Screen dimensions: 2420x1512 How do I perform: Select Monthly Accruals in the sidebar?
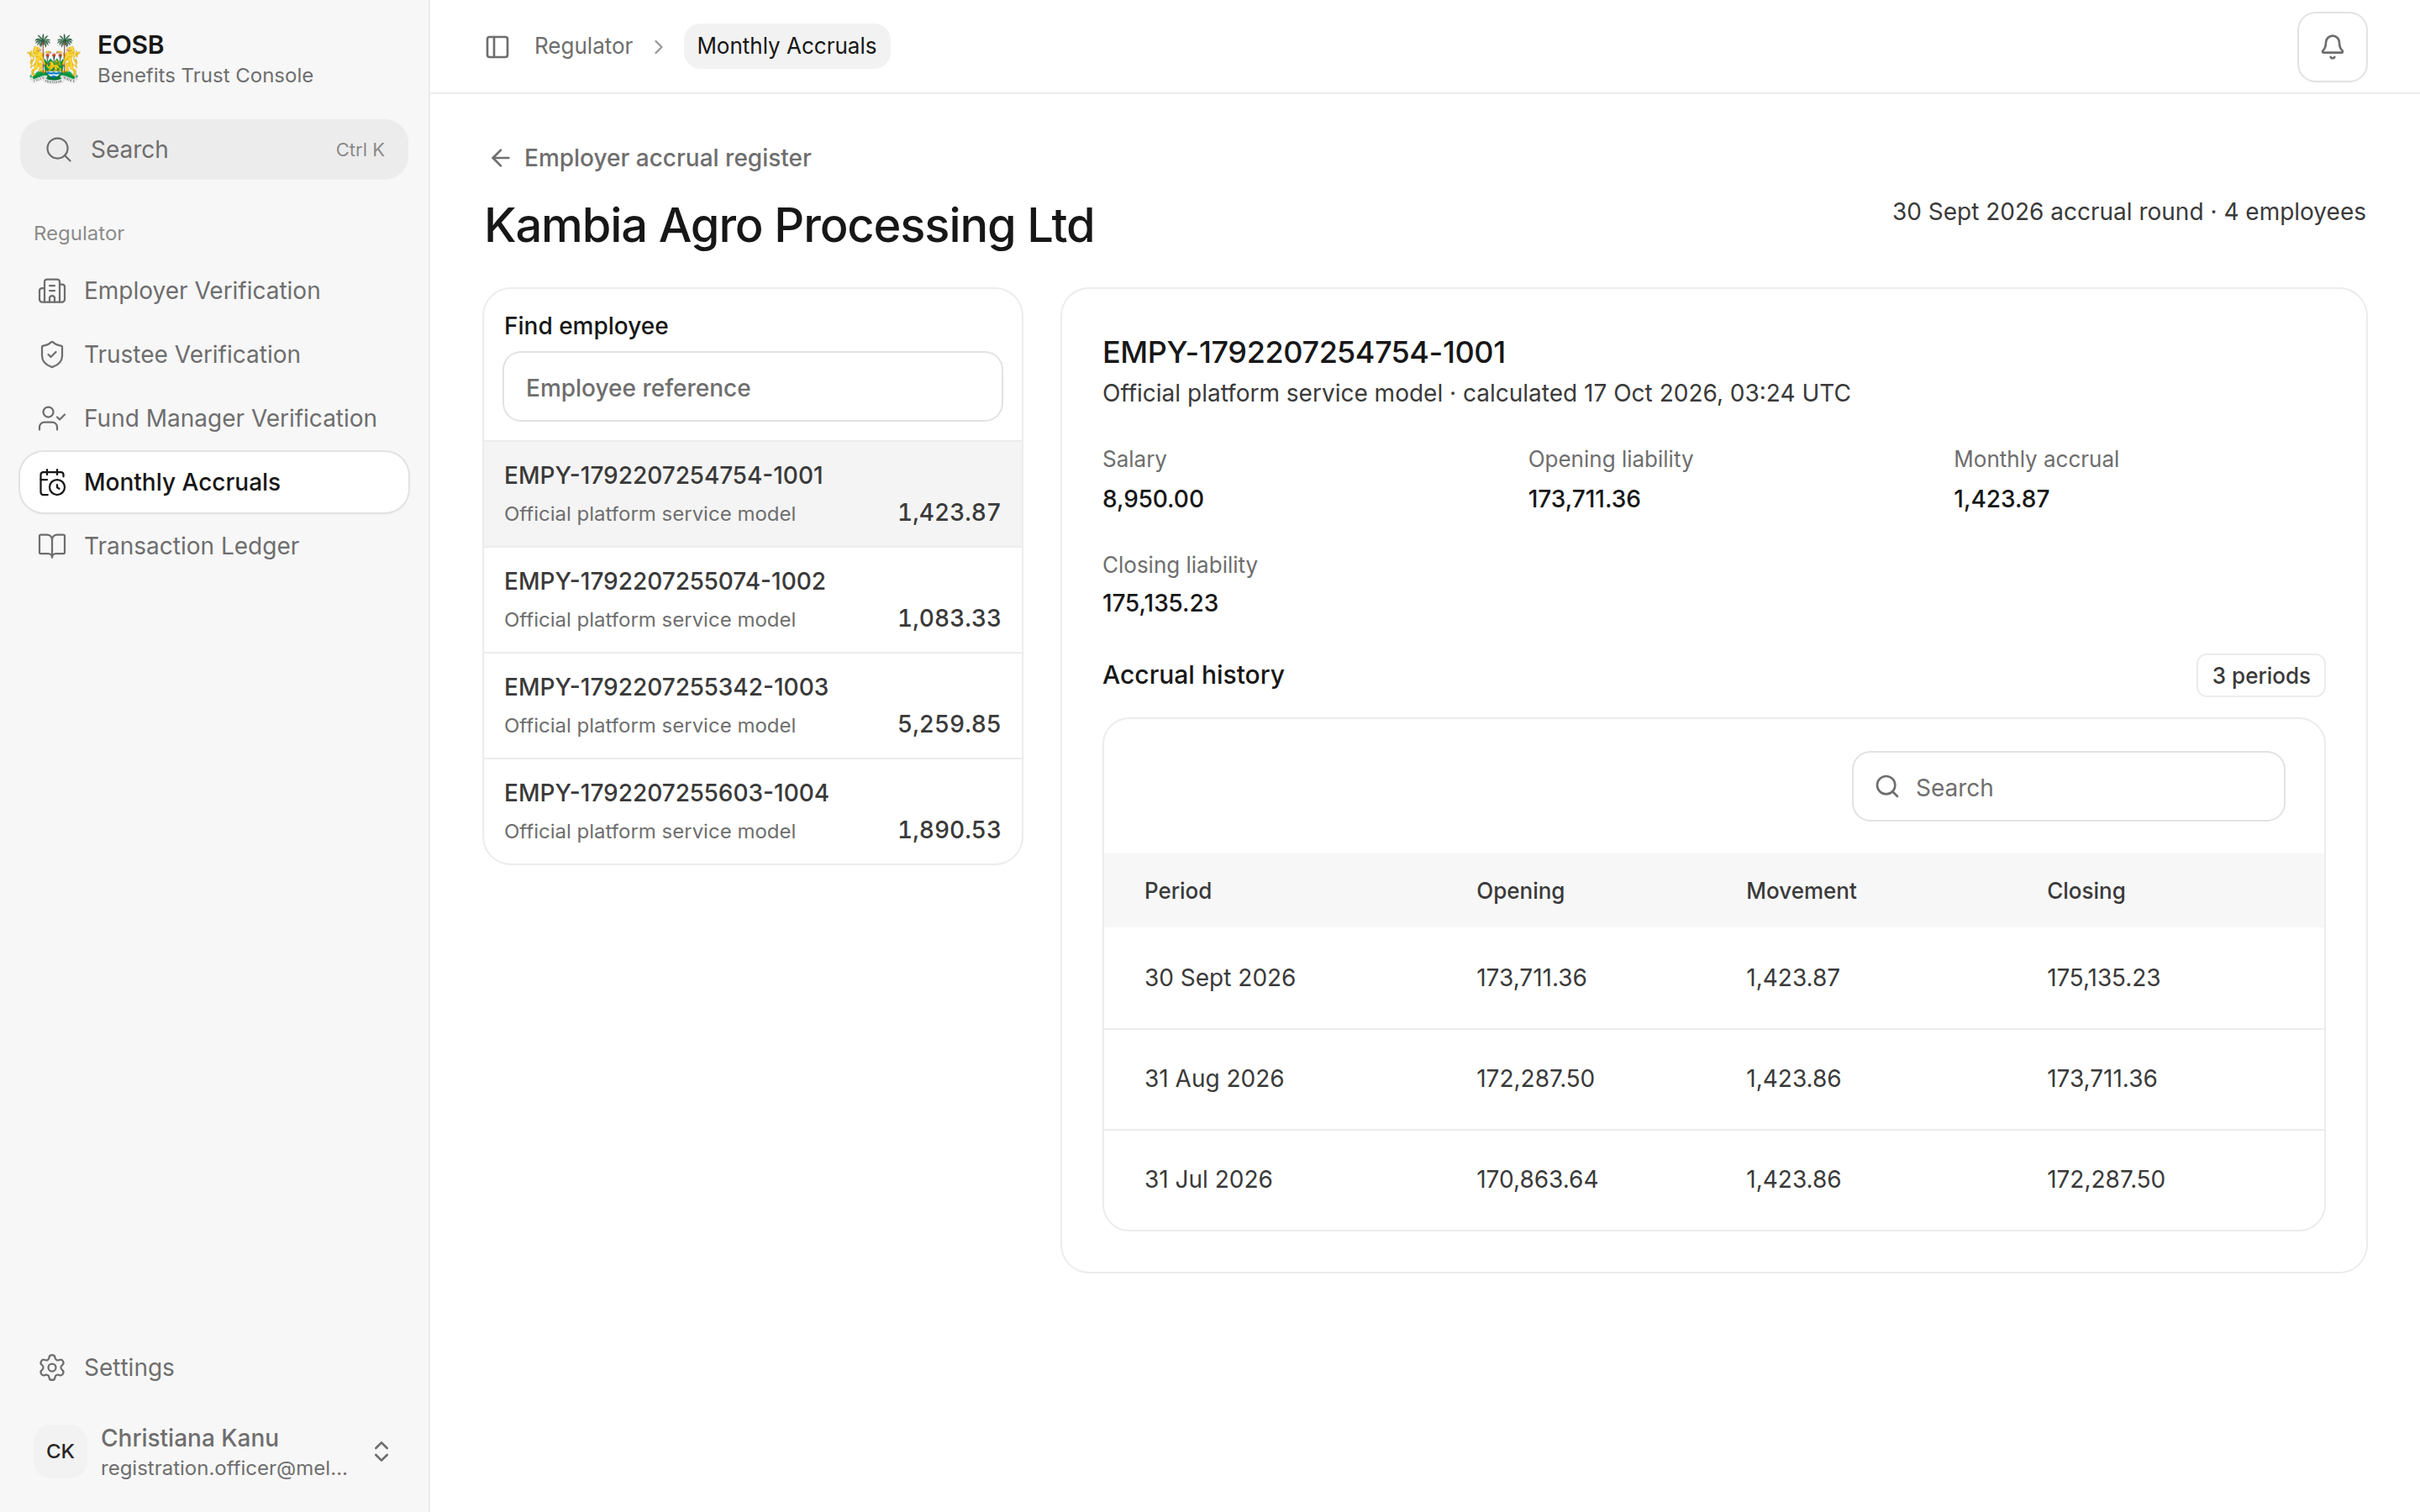pyautogui.click(x=214, y=483)
